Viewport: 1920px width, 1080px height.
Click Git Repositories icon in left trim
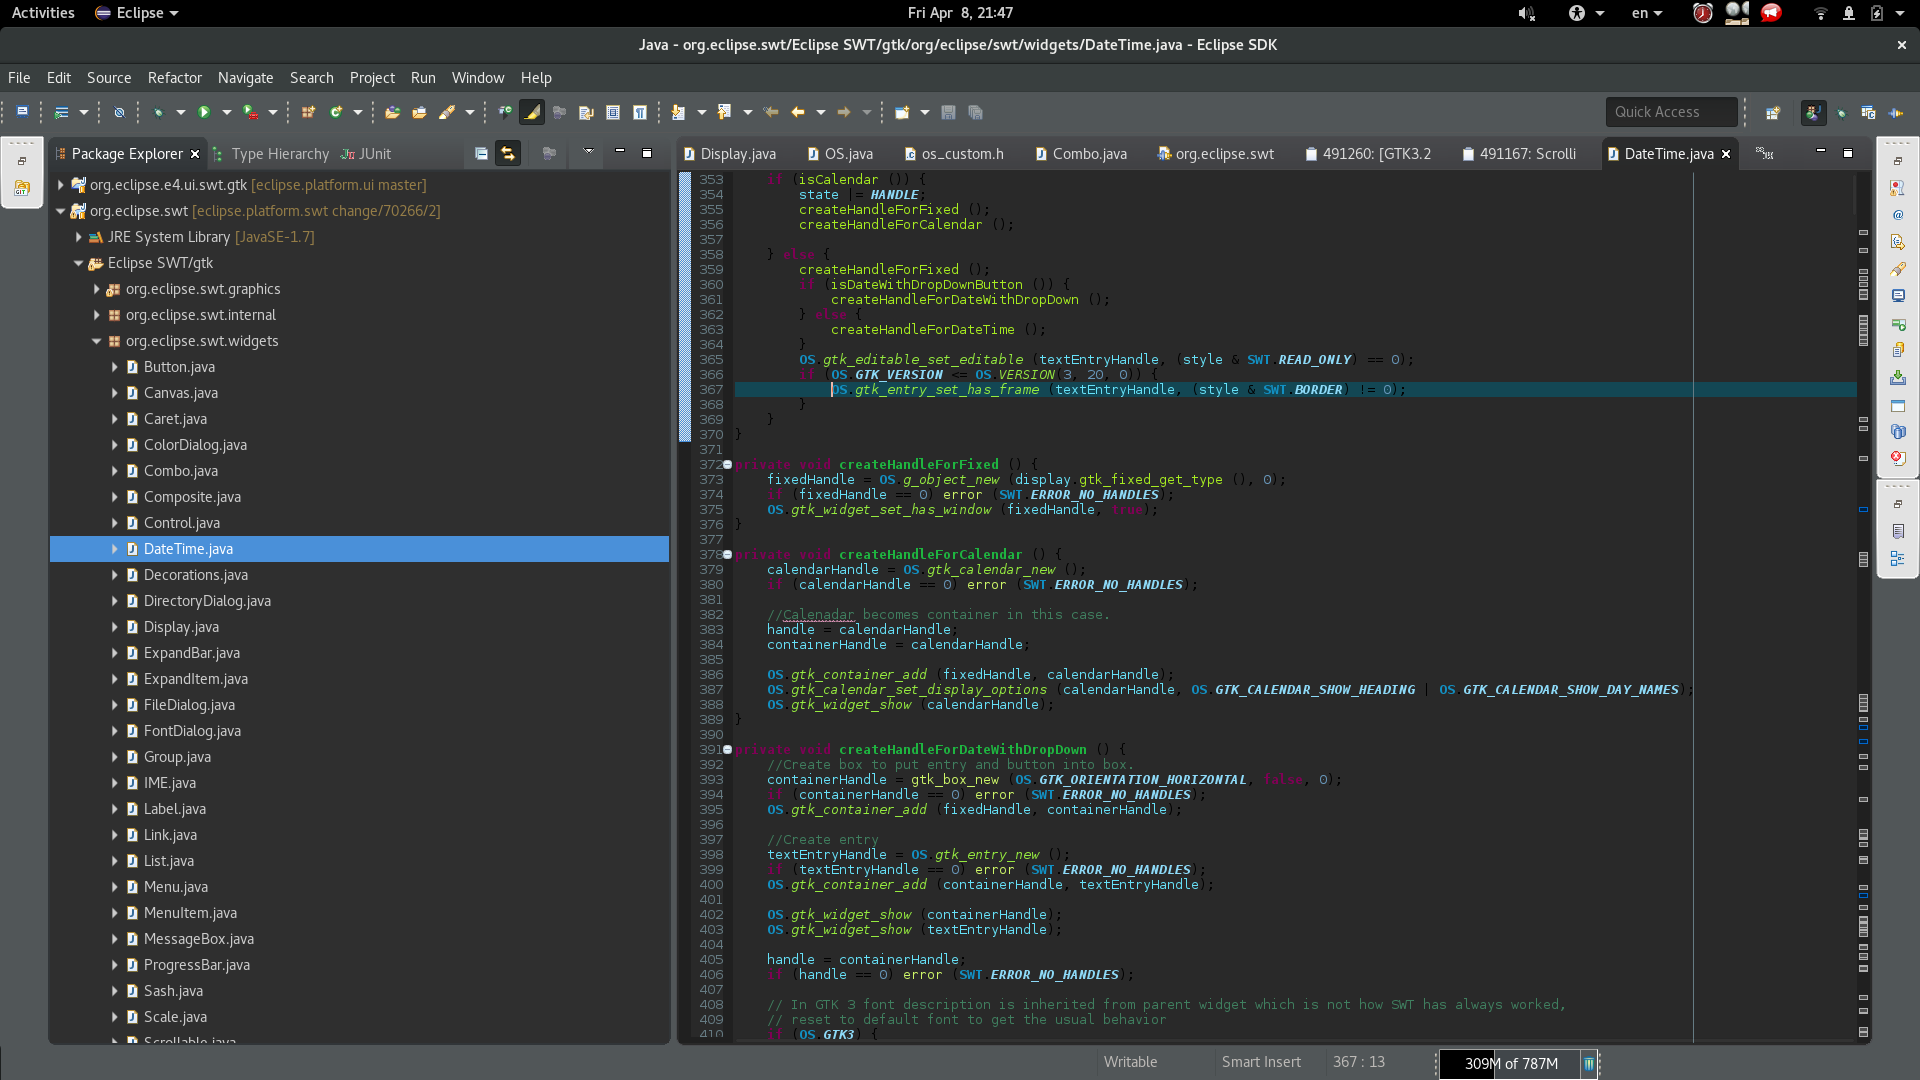point(21,188)
